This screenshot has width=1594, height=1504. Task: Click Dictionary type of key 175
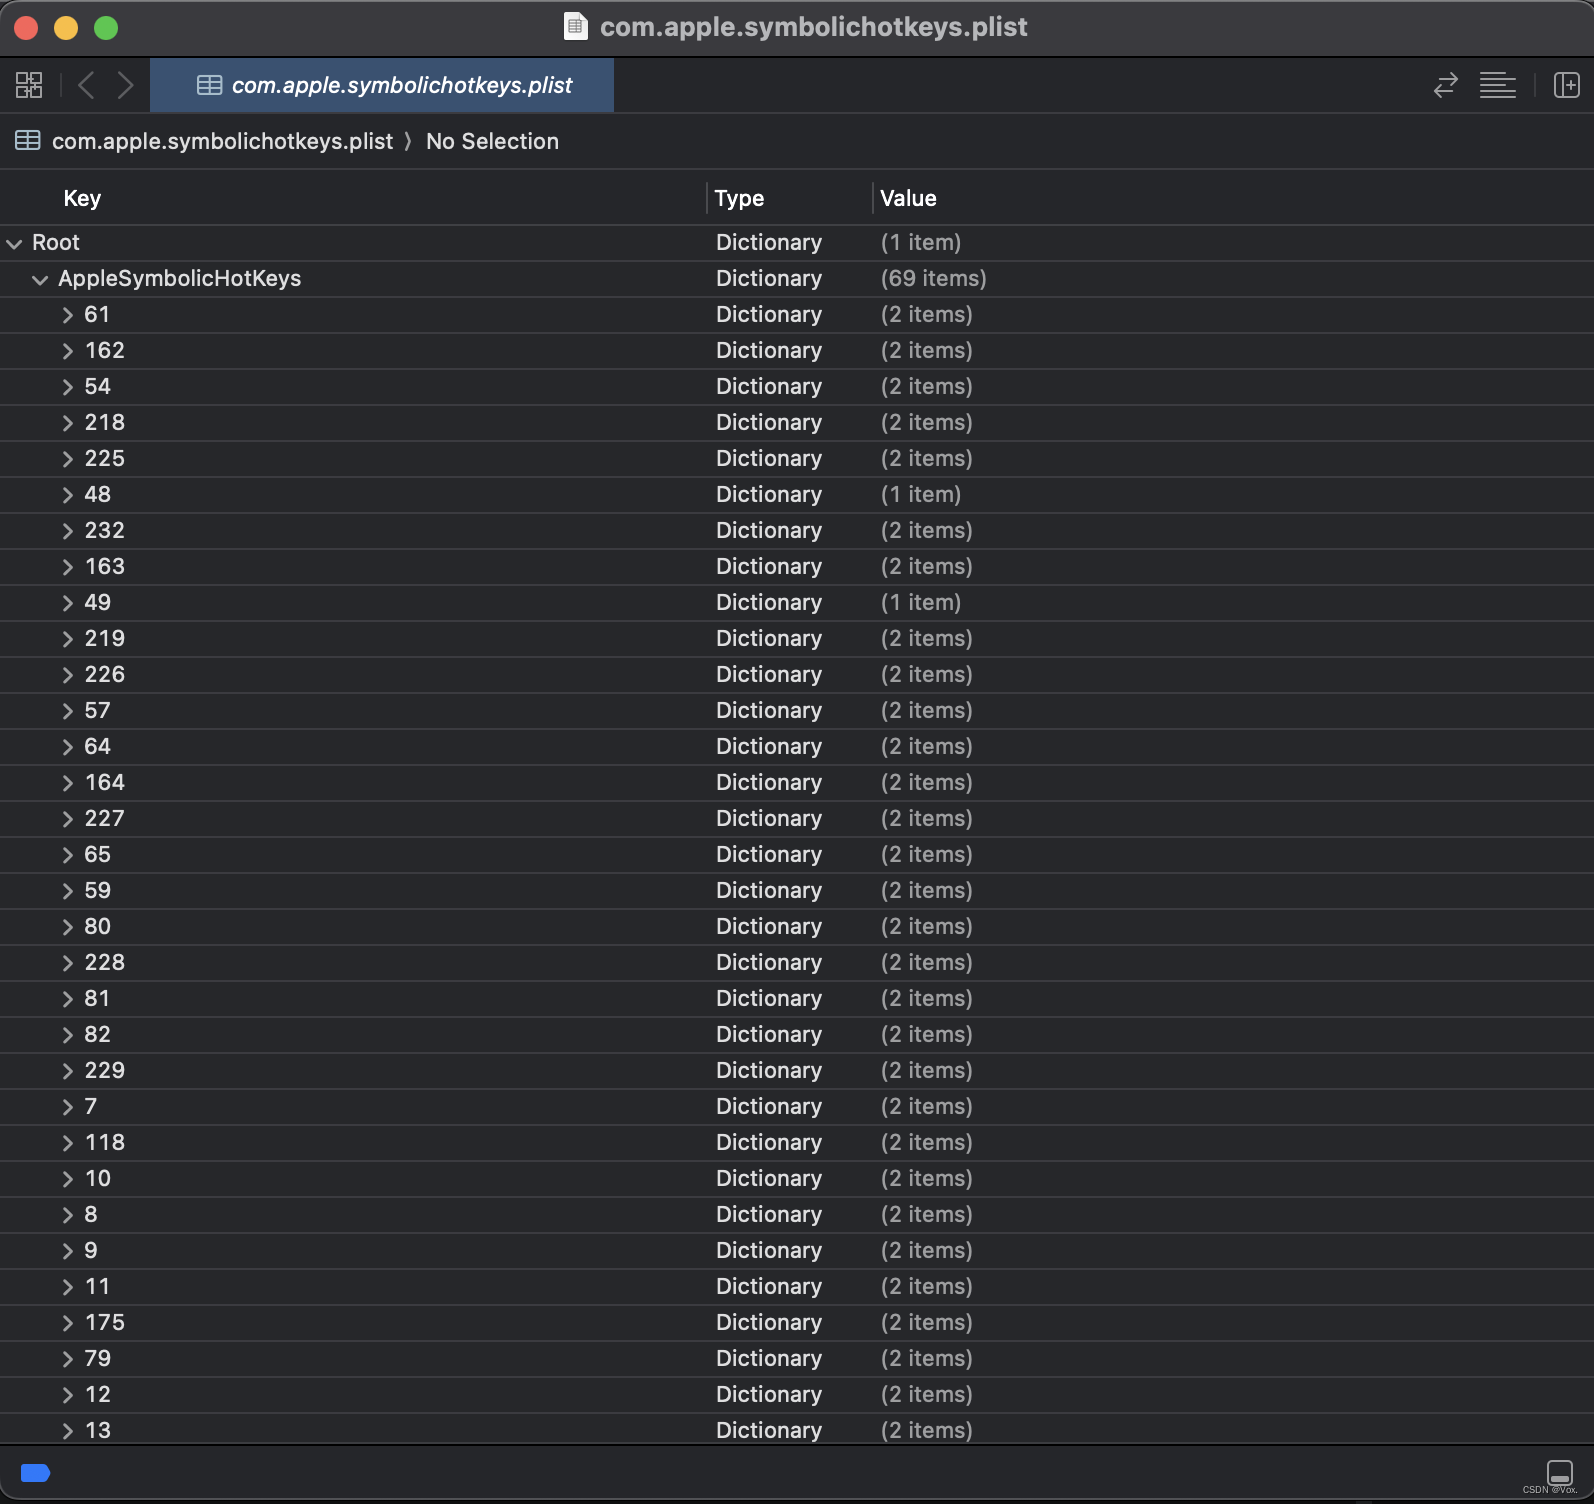coord(769,1323)
